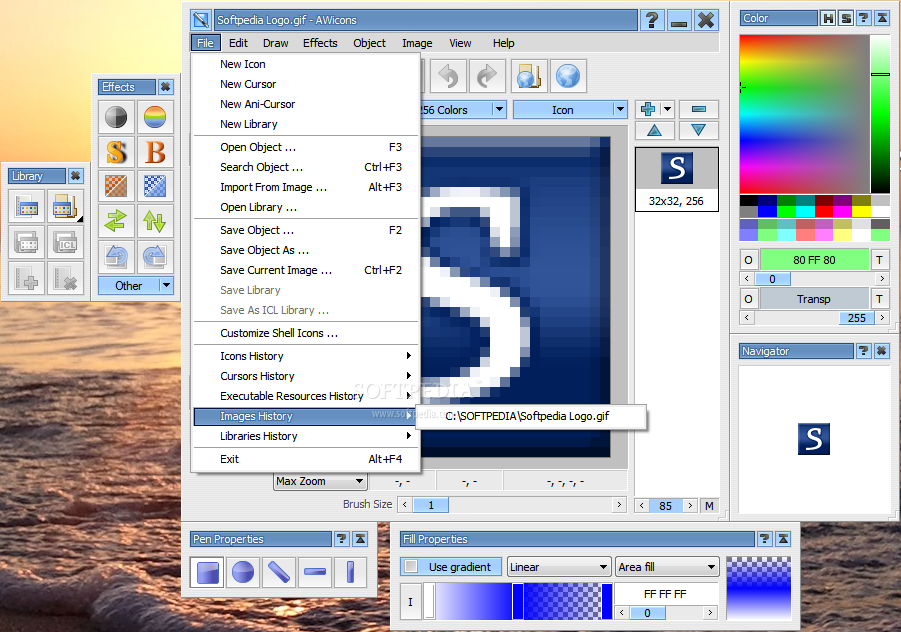This screenshot has height=632, width=901.
Task: Select the horizontal line pen shape
Action: pyautogui.click(x=314, y=572)
